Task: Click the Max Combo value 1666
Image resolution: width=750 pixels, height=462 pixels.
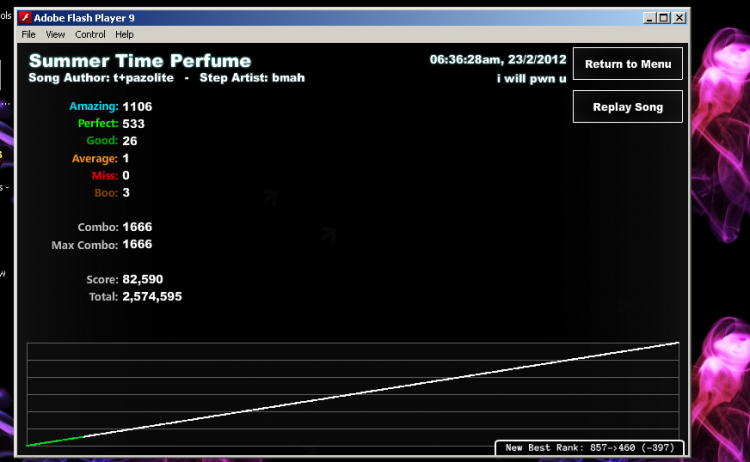Action: pos(137,244)
